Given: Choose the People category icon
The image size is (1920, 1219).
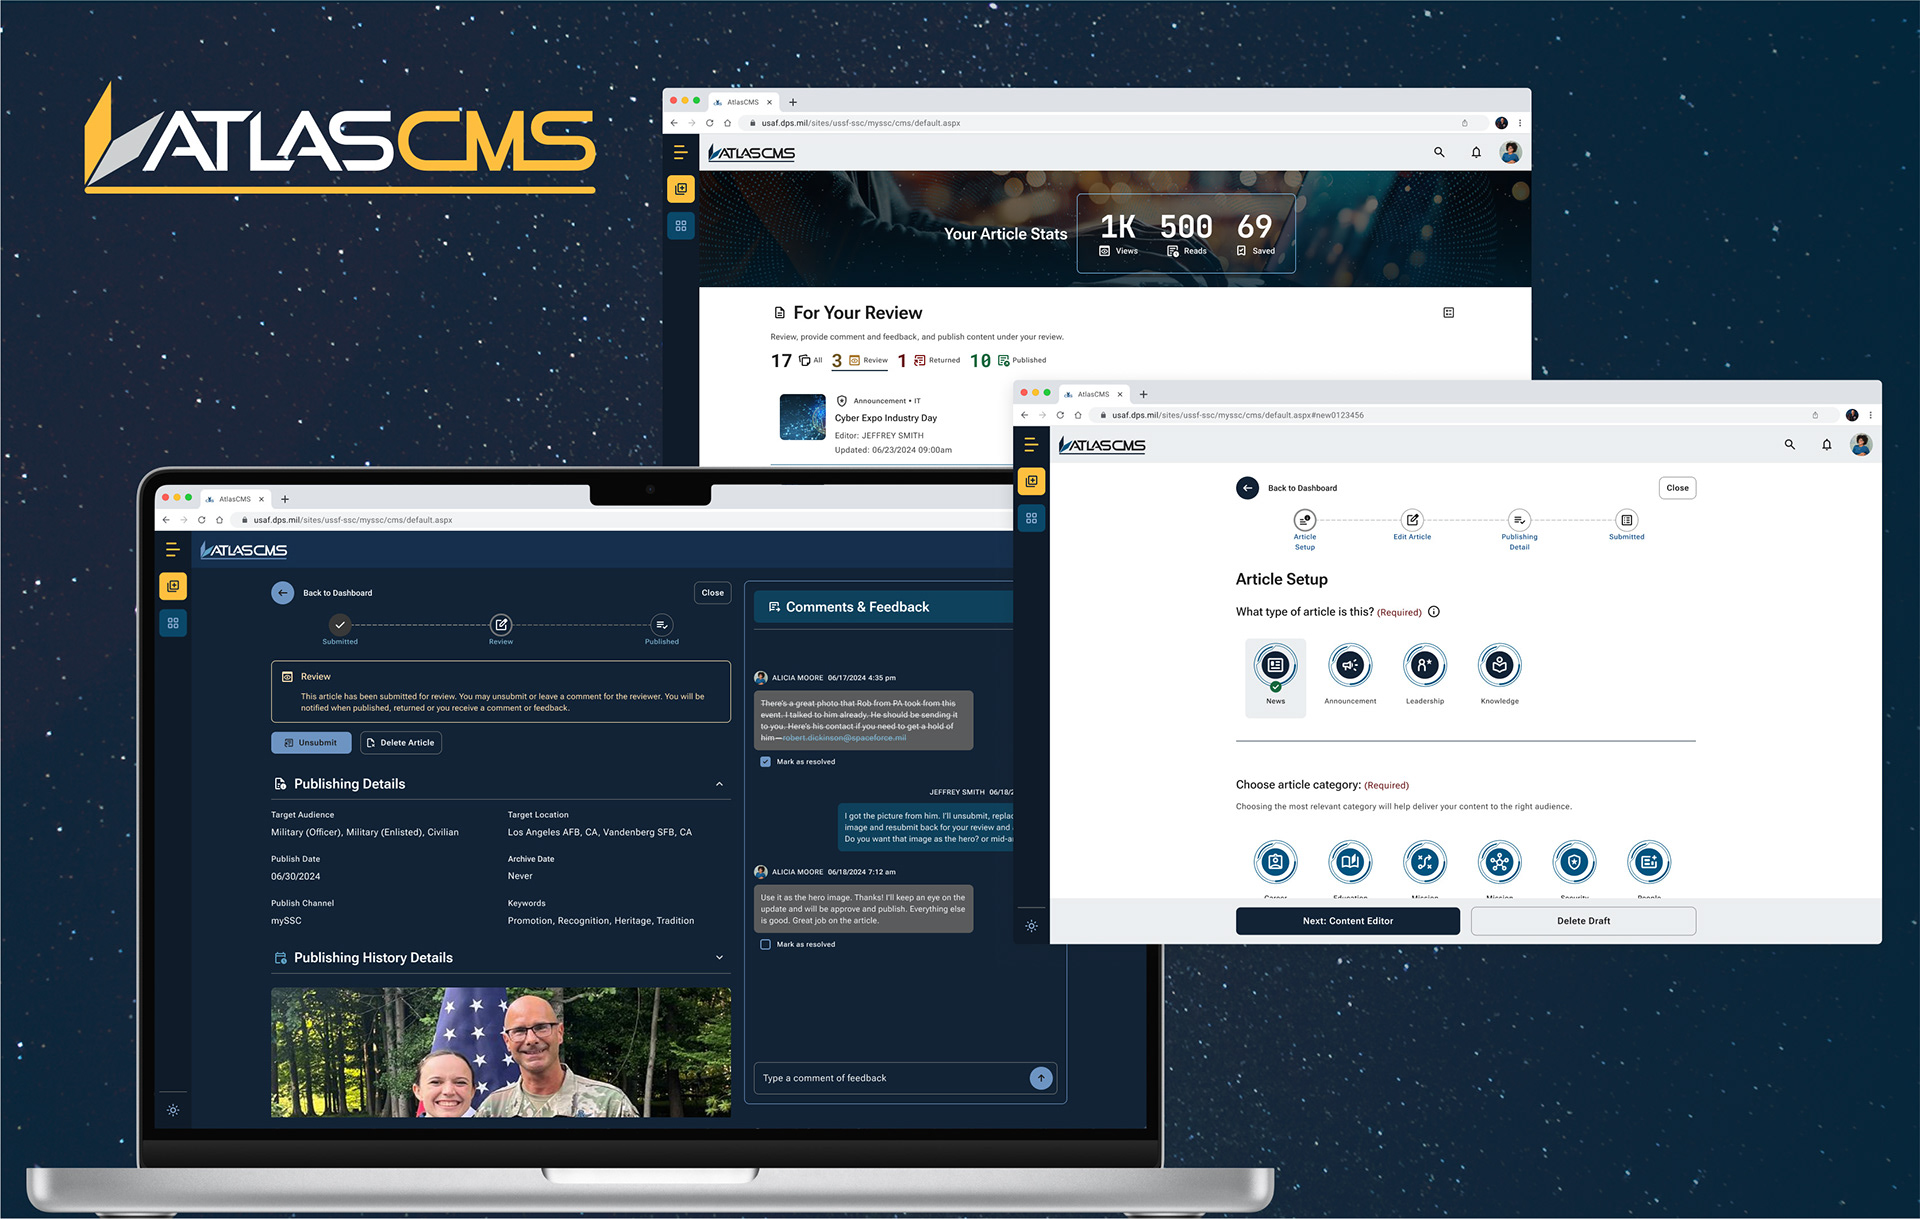Looking at the screenshot, I should (1649, 862).
